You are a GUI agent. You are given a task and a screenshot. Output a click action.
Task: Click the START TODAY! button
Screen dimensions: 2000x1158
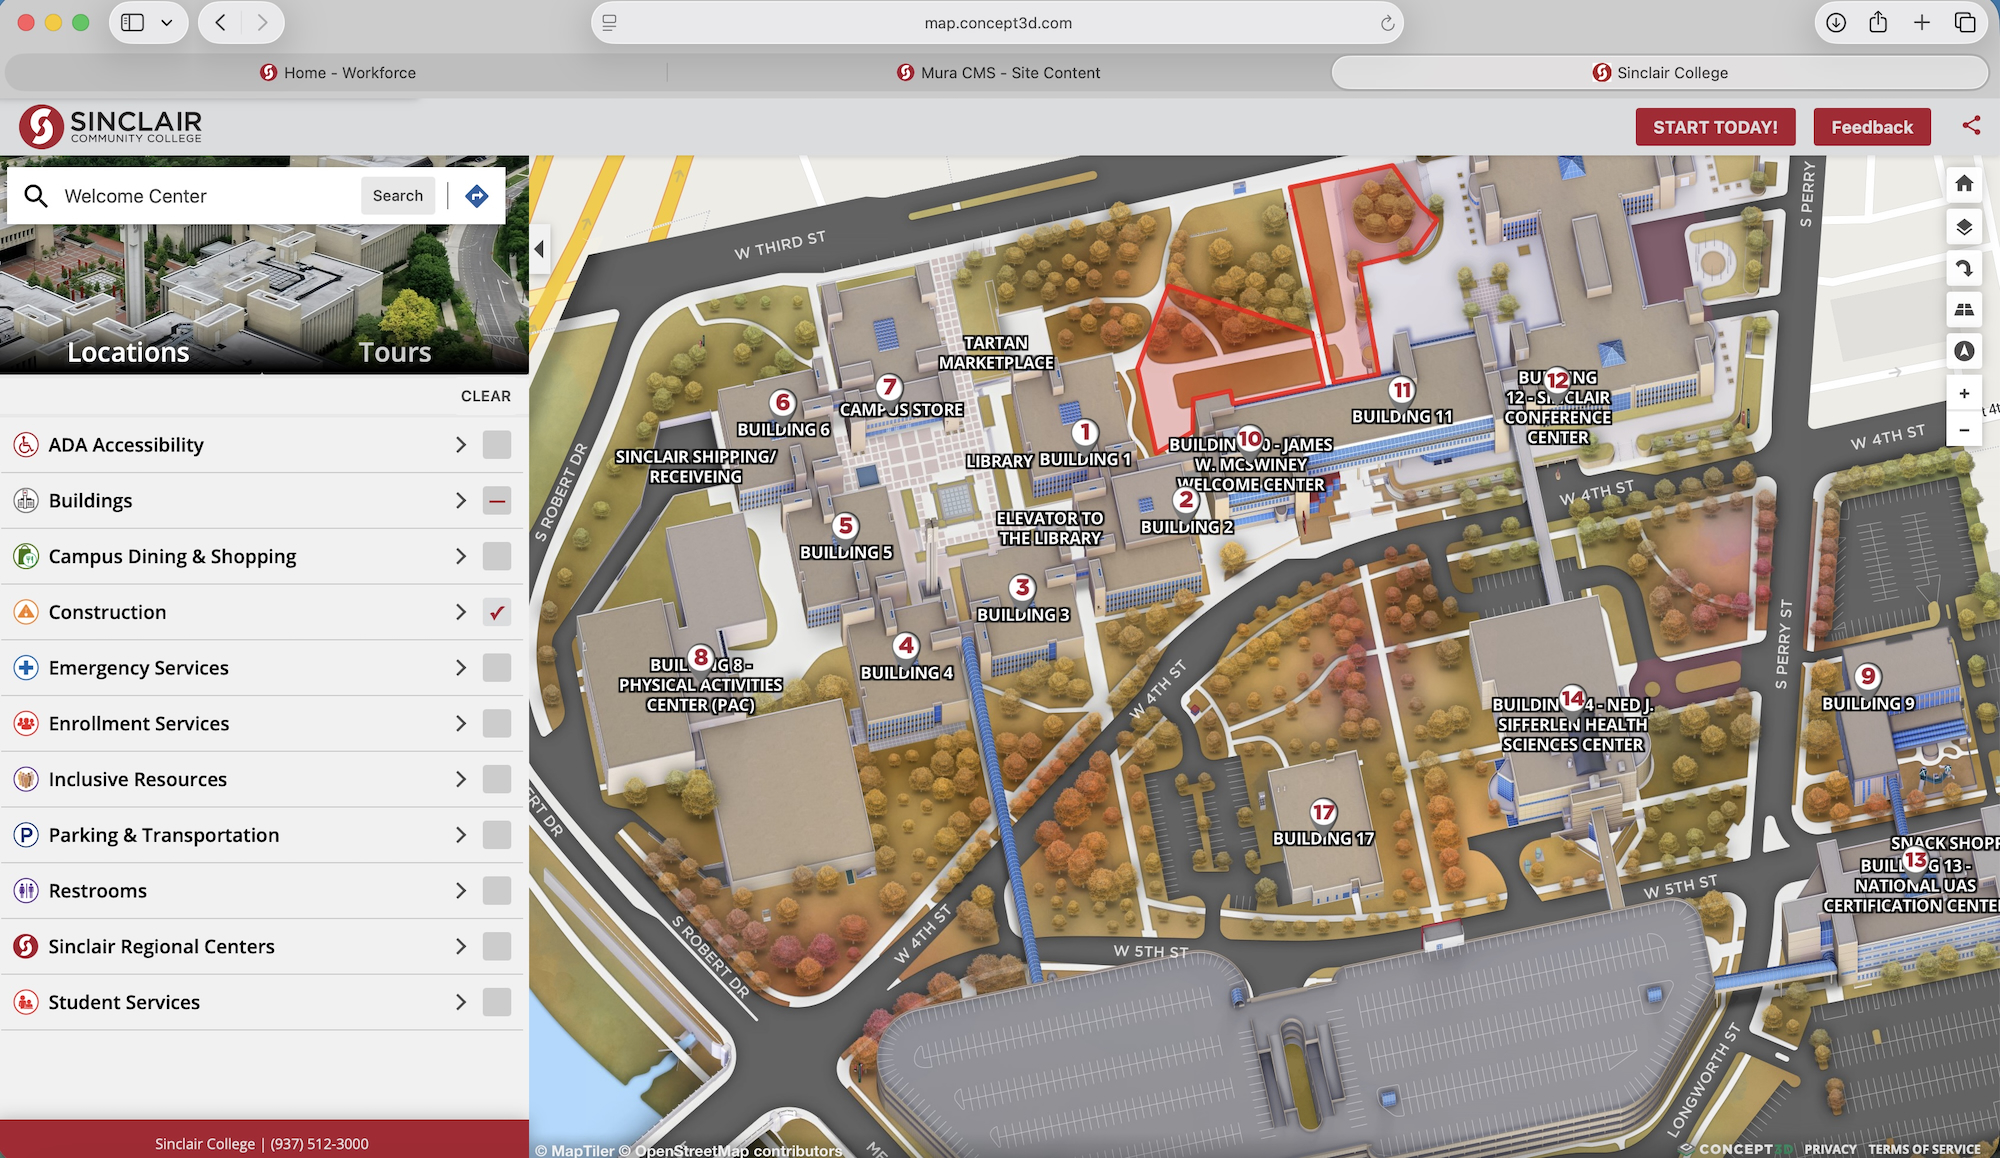point(1715,127)
